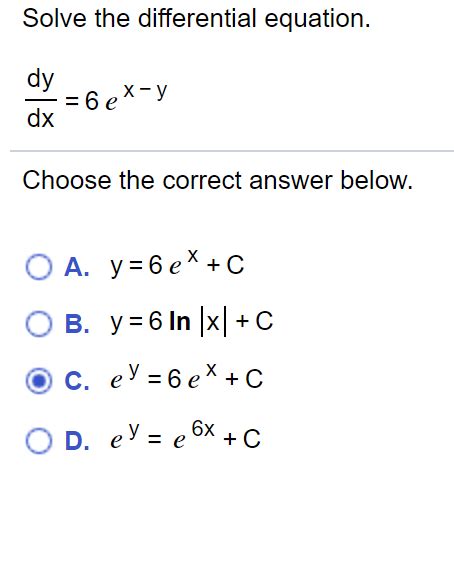The width and height of the screenshot is (454, 588).
Task: Click the blue "C." option letter
Action: coord(77,381)
